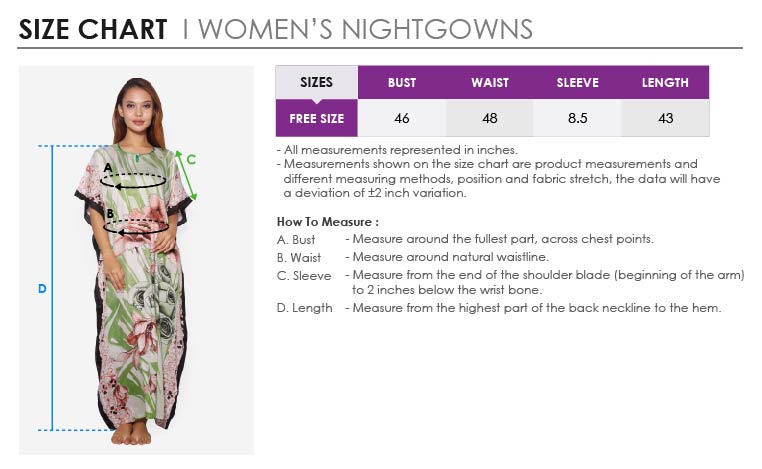Click the waist value 48 cell

click(490, 119)
